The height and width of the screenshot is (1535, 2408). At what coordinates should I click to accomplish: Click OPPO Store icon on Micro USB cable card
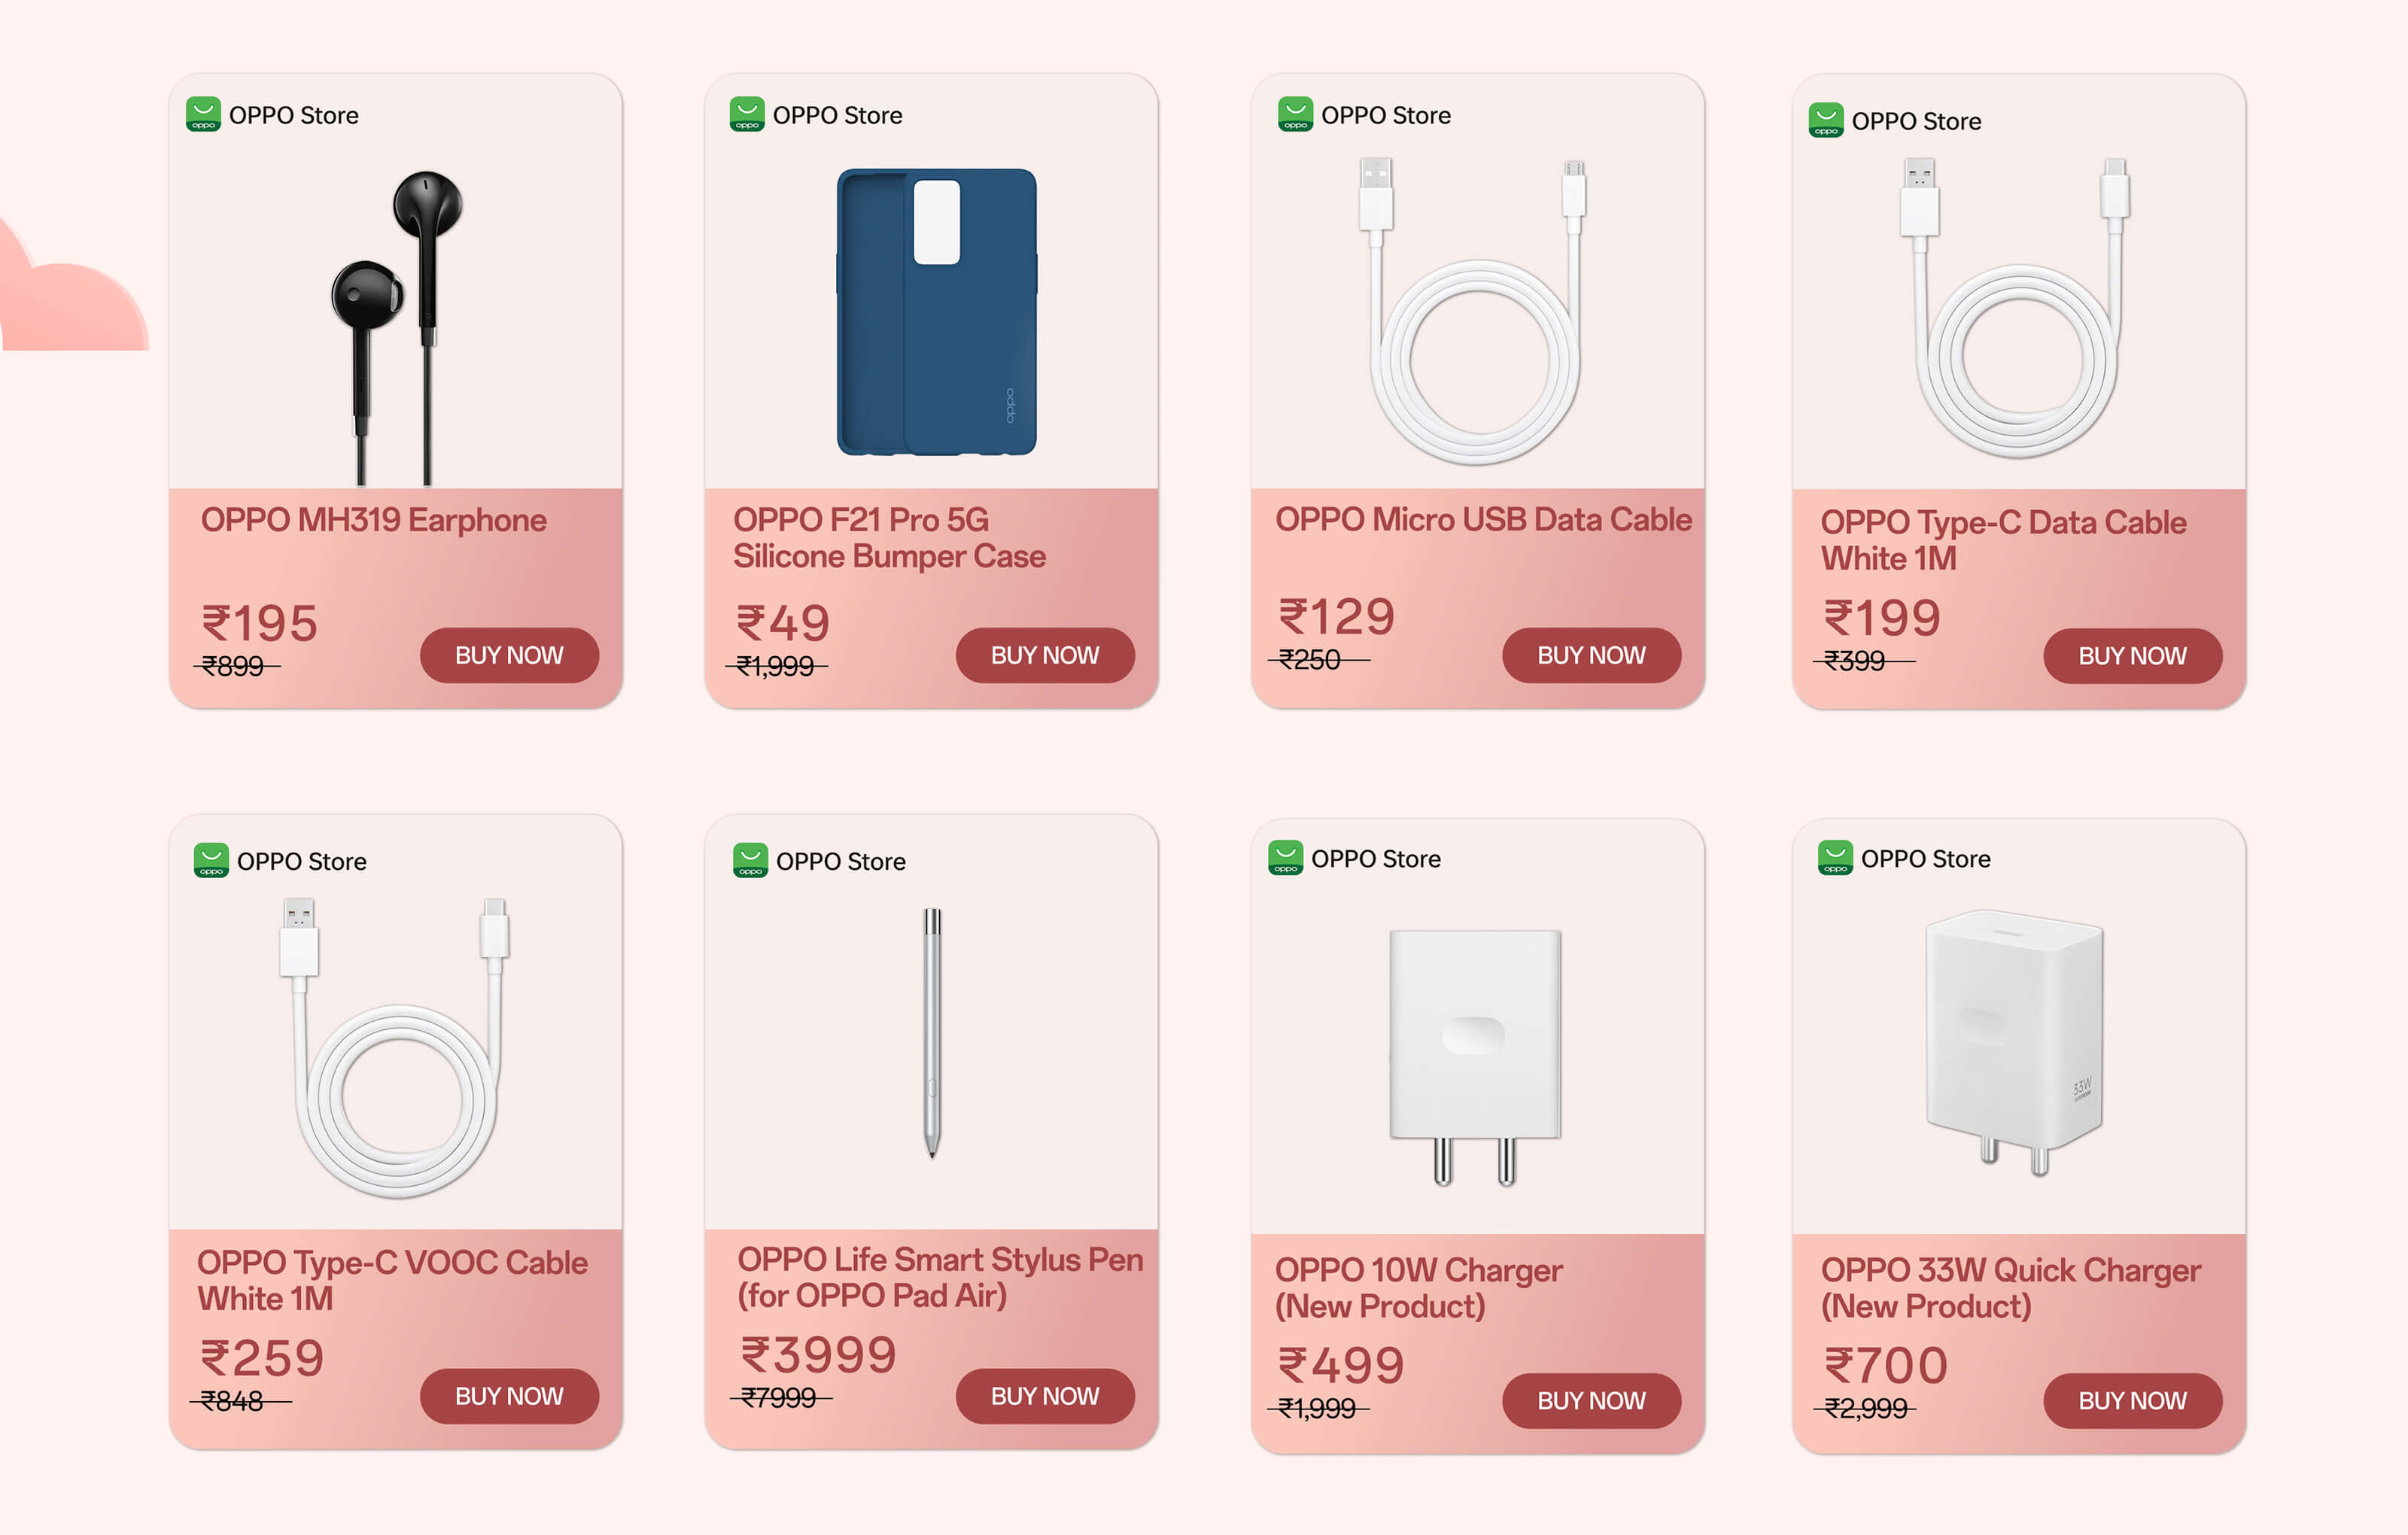pyautogui.click(x=1295, y=114)
